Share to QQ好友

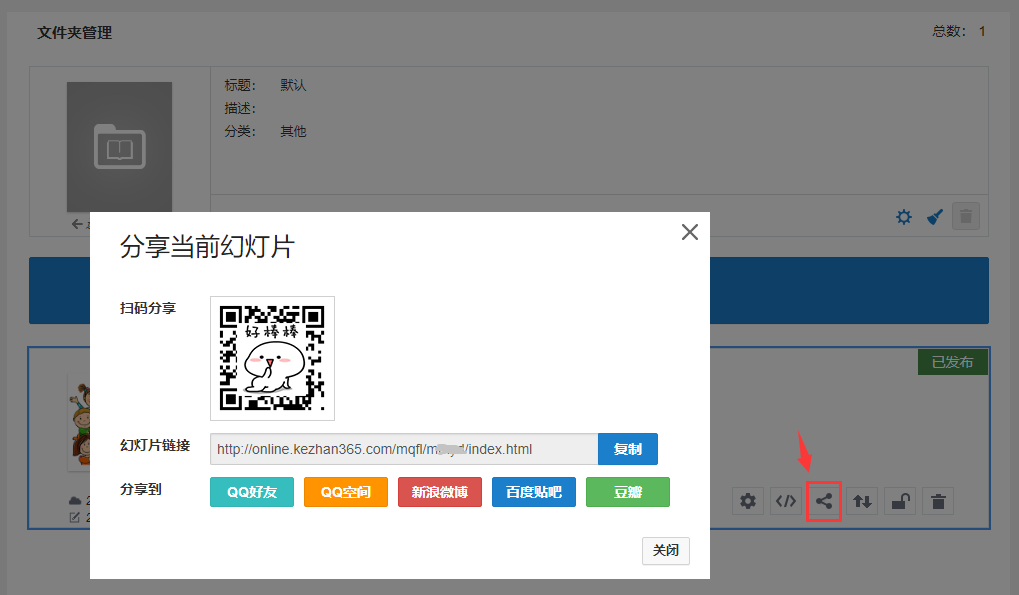(252, 492)
